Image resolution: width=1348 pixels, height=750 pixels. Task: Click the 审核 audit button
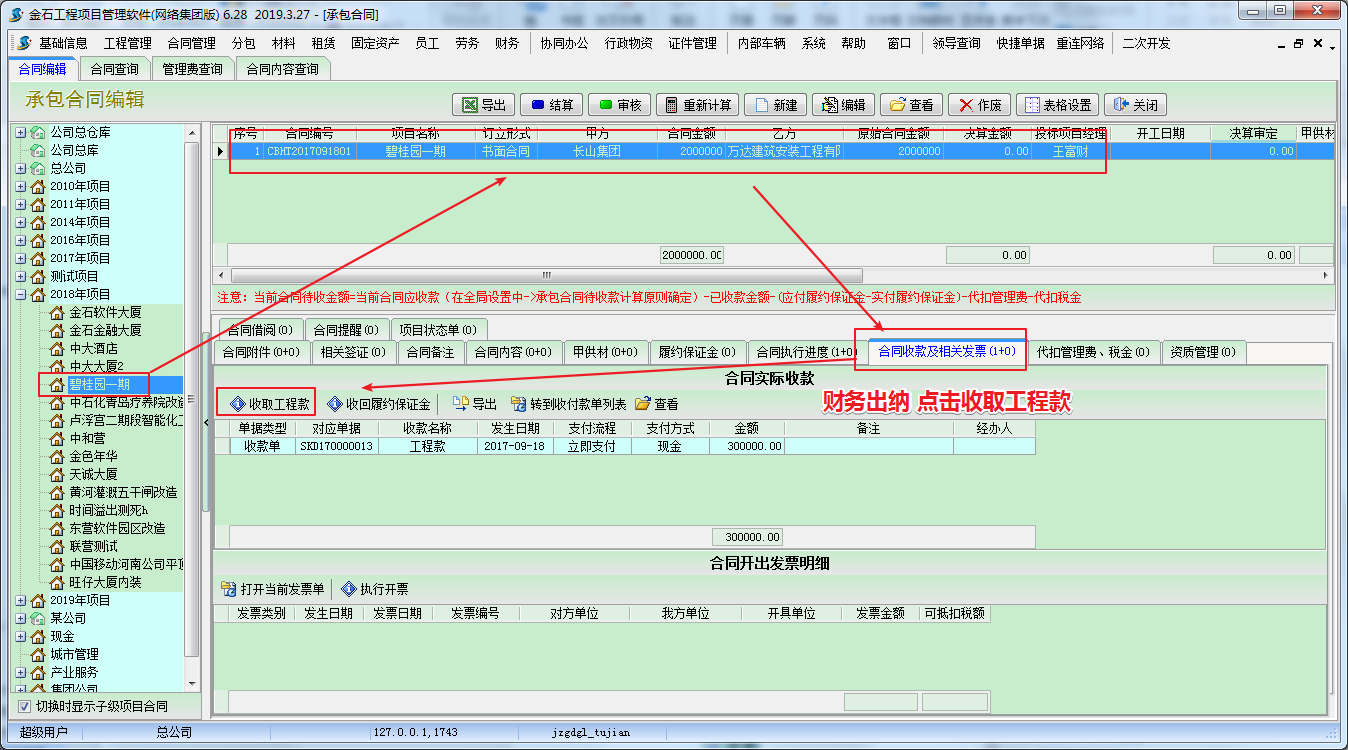tap(619, 105)
